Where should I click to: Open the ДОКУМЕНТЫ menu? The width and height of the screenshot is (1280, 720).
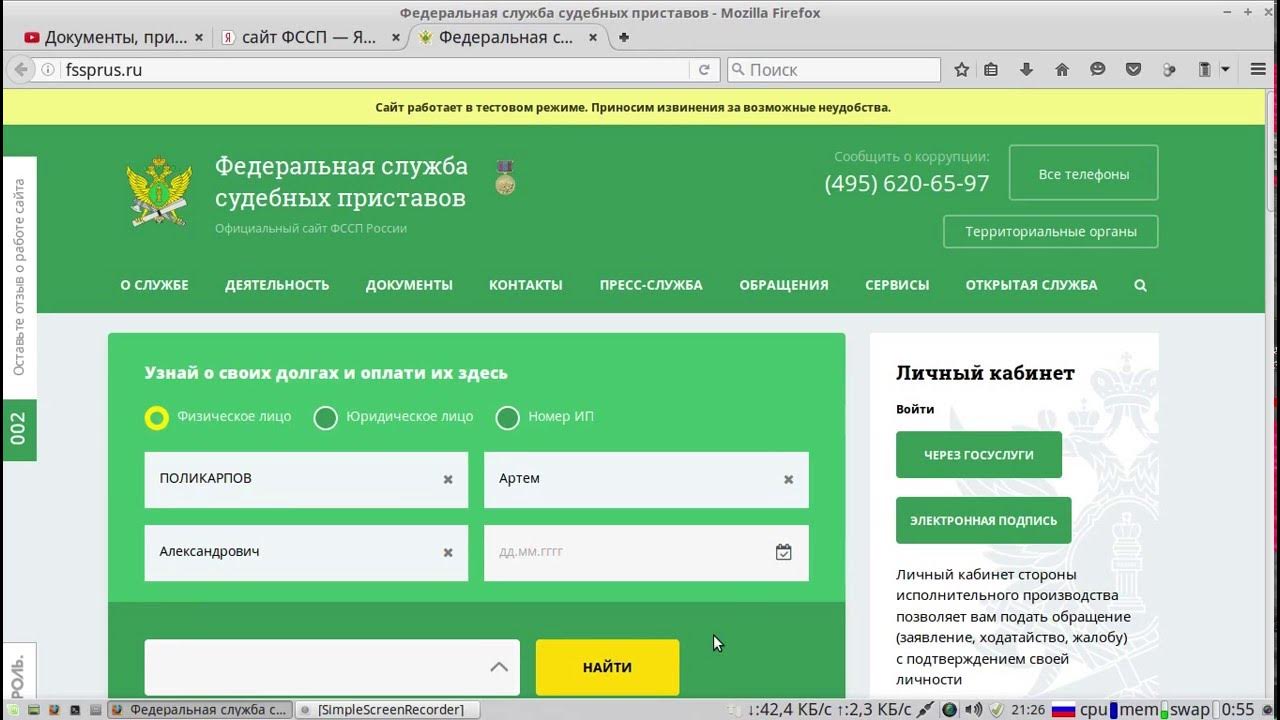pos(409,285)
